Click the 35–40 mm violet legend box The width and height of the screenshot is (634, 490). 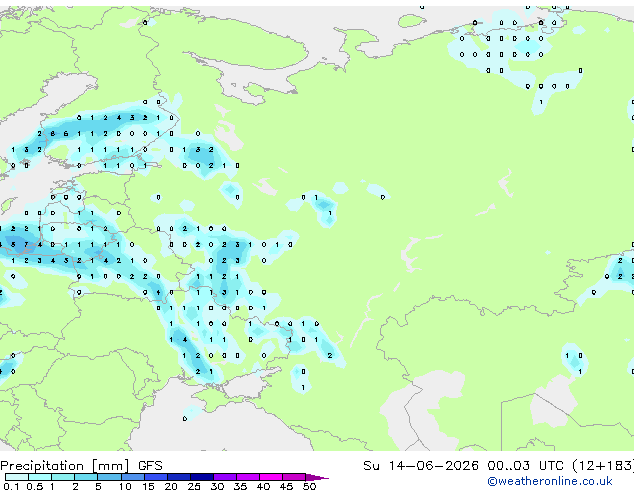[x=248, y=477]
